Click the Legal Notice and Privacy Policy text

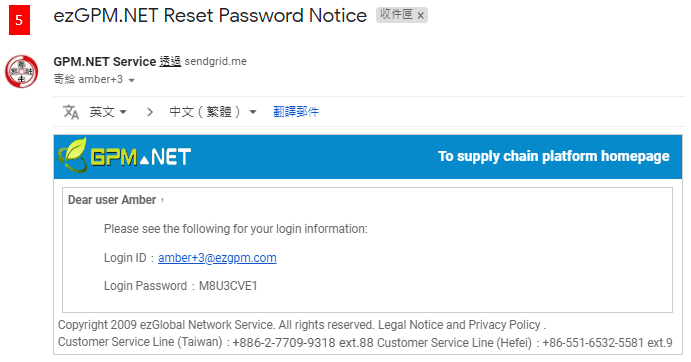pos(459,325)
